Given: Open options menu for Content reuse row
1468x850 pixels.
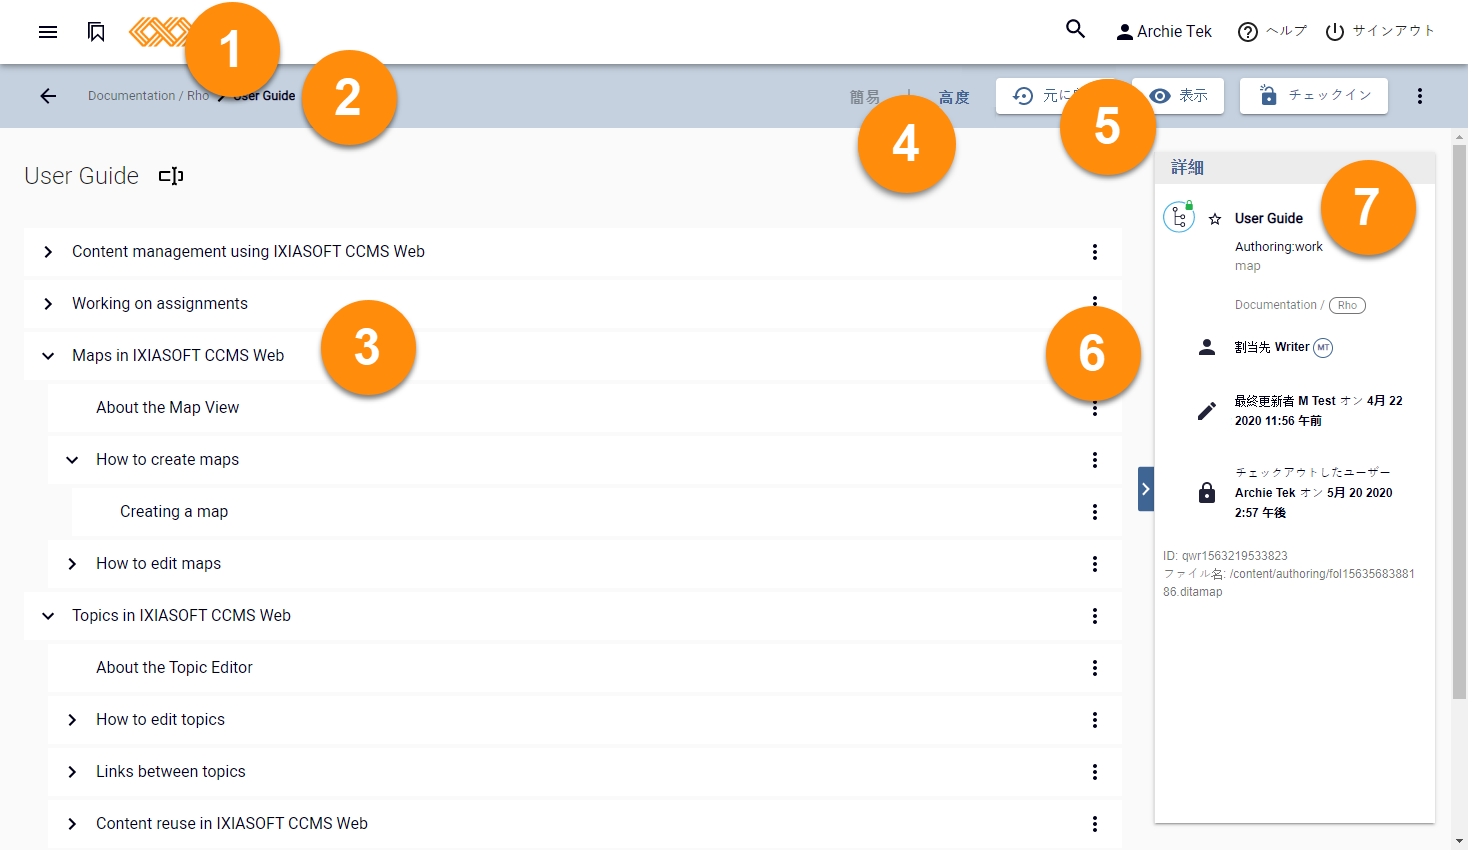Looking at the screenshot, I should pyautogui.click(x=1095, y=824).
